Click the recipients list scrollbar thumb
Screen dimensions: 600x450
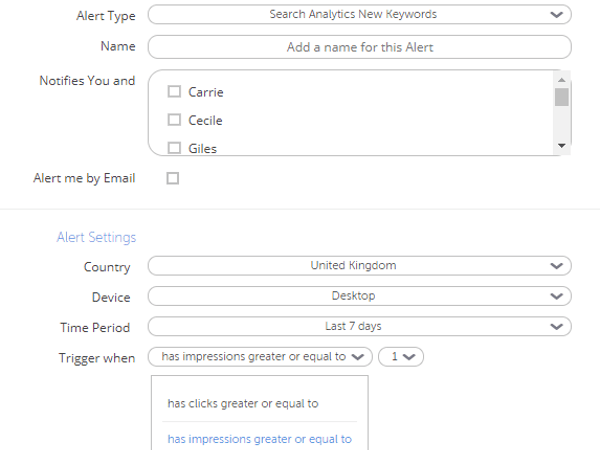[562, 97]
